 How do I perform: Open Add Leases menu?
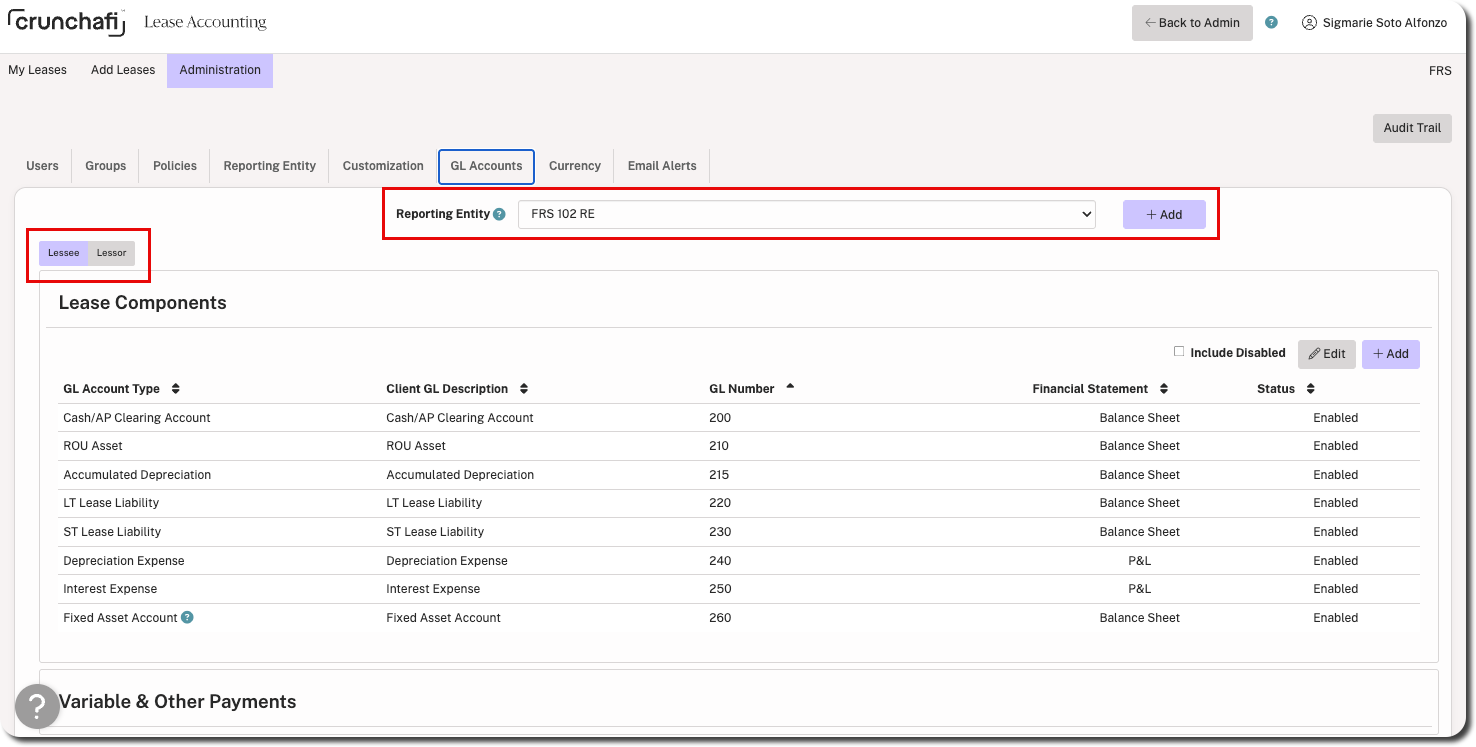tap(123, 70)
